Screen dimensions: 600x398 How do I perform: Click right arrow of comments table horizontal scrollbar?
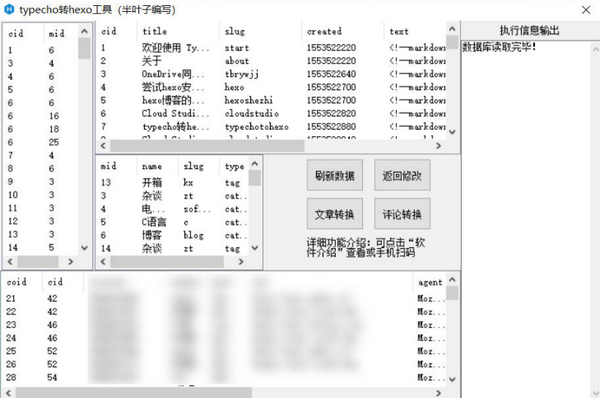pos(439,393)
